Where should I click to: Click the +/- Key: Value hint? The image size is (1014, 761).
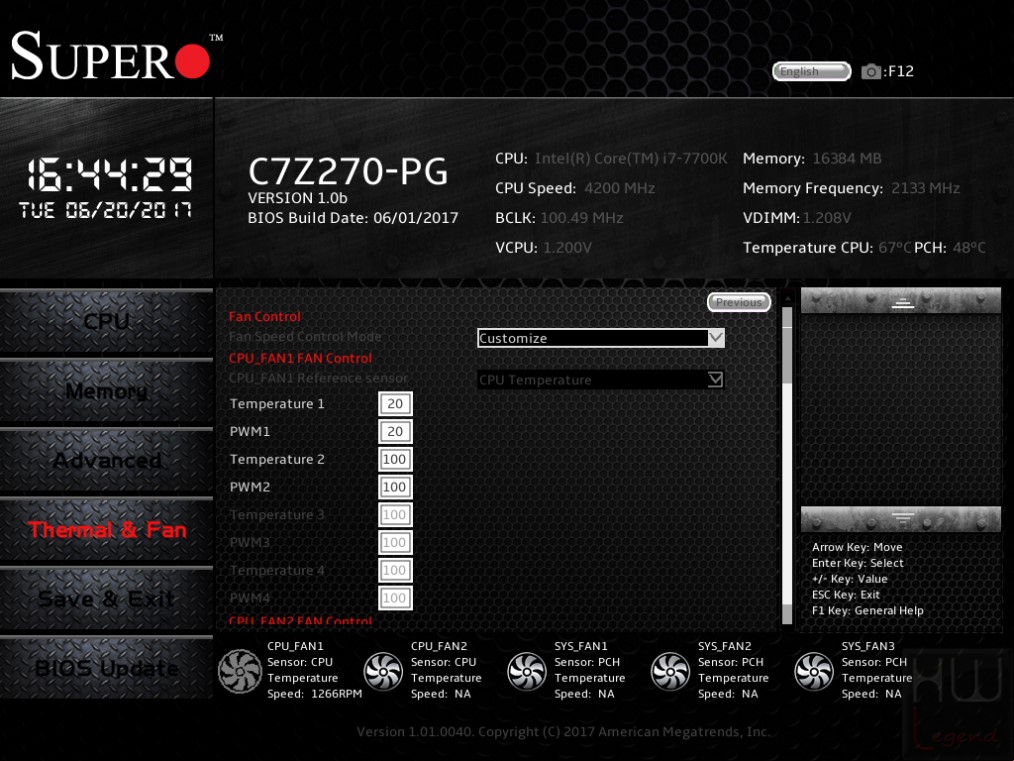tap(850, 579)
